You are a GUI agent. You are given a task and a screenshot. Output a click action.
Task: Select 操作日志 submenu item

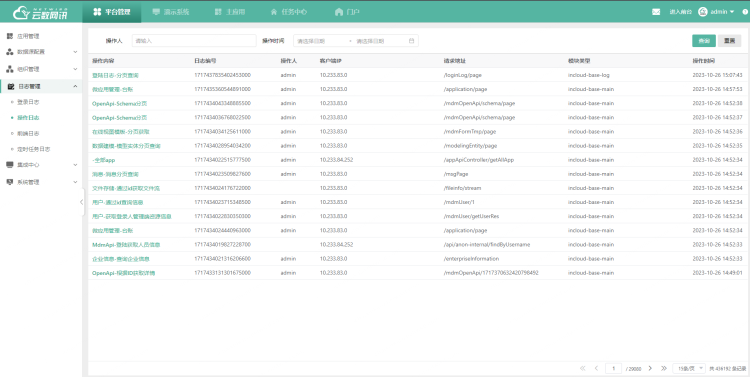[x=28, y=118]
